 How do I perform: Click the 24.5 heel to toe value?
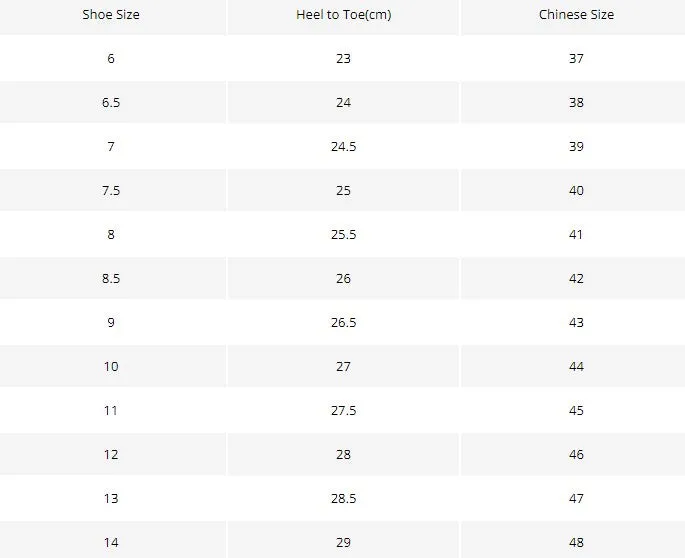click(343, 147)
